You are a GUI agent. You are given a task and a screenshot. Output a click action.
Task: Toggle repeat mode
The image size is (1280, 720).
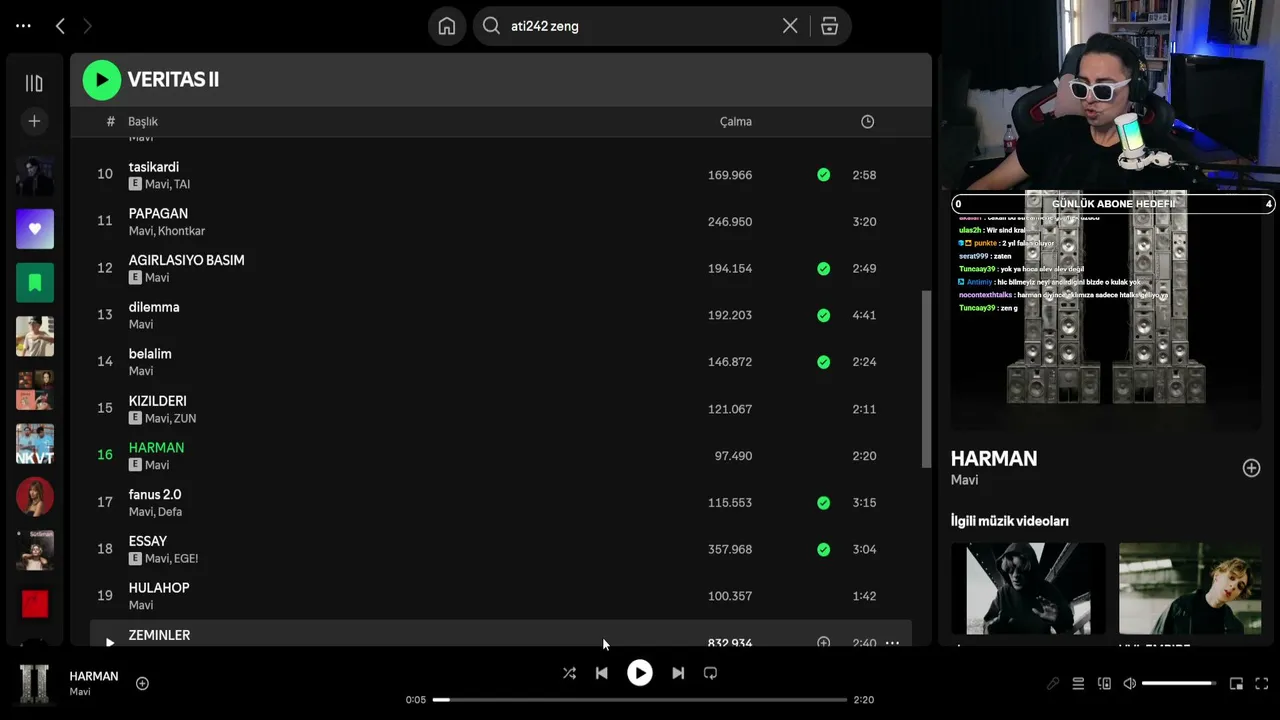[710, 673]
